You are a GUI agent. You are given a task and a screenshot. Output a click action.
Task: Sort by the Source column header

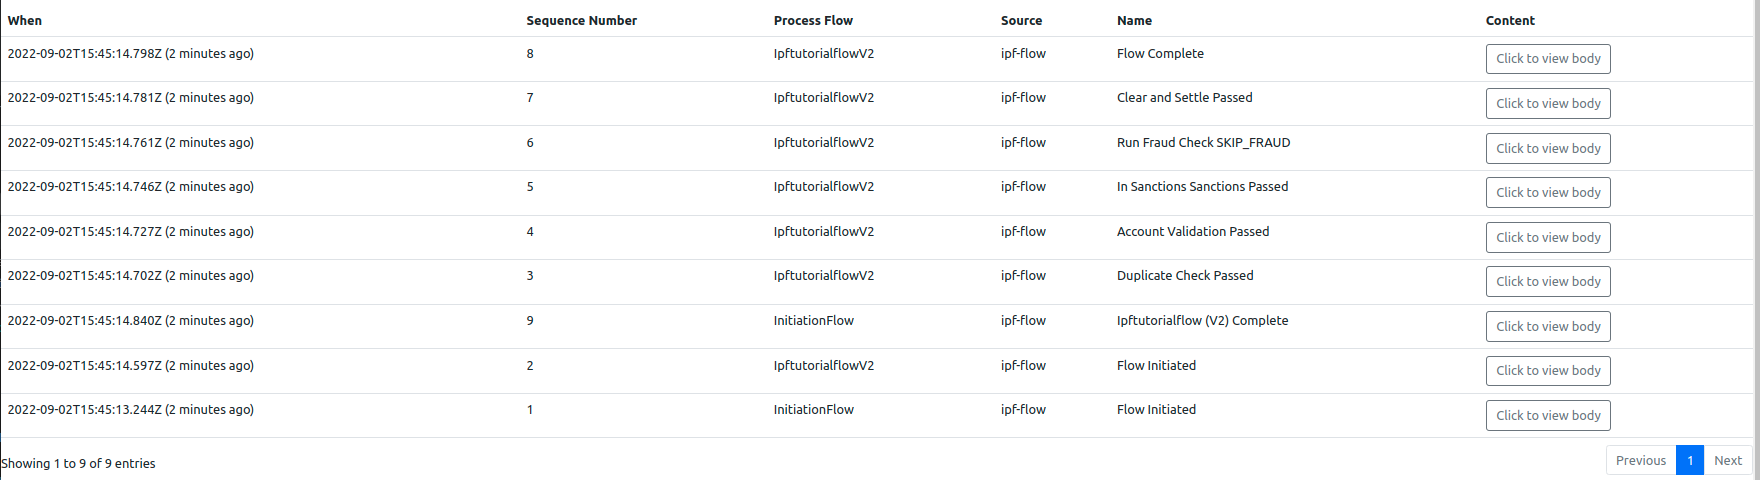tap(1021, 21)
